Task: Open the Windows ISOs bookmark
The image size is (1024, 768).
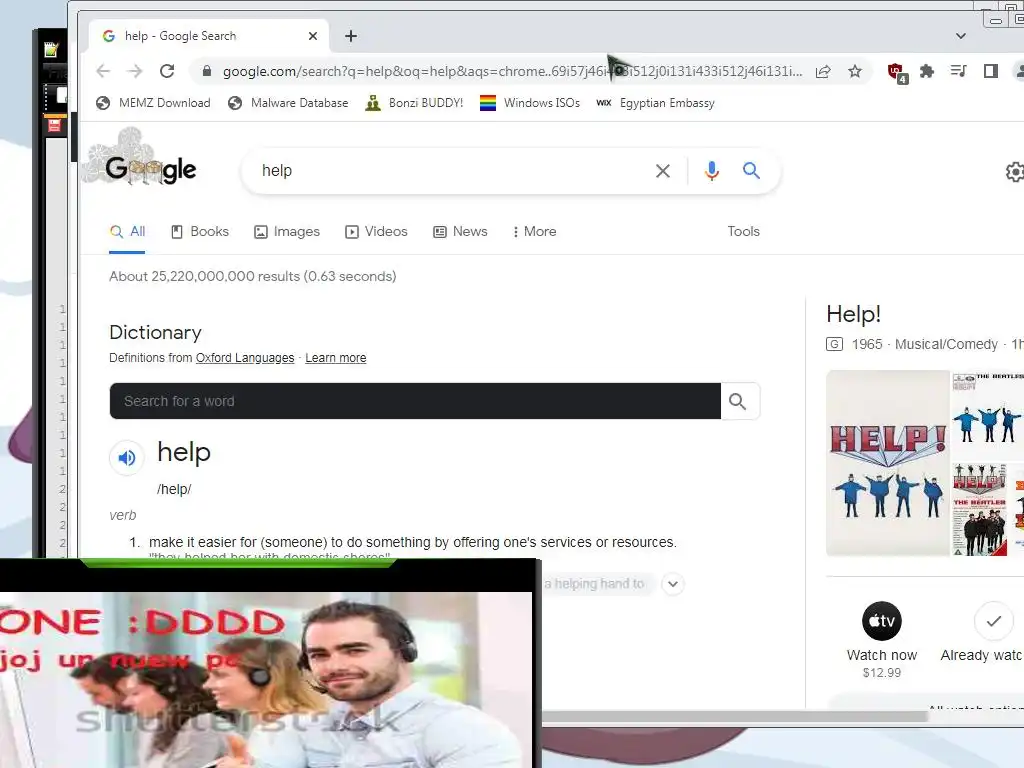Action: pos(530,103)
